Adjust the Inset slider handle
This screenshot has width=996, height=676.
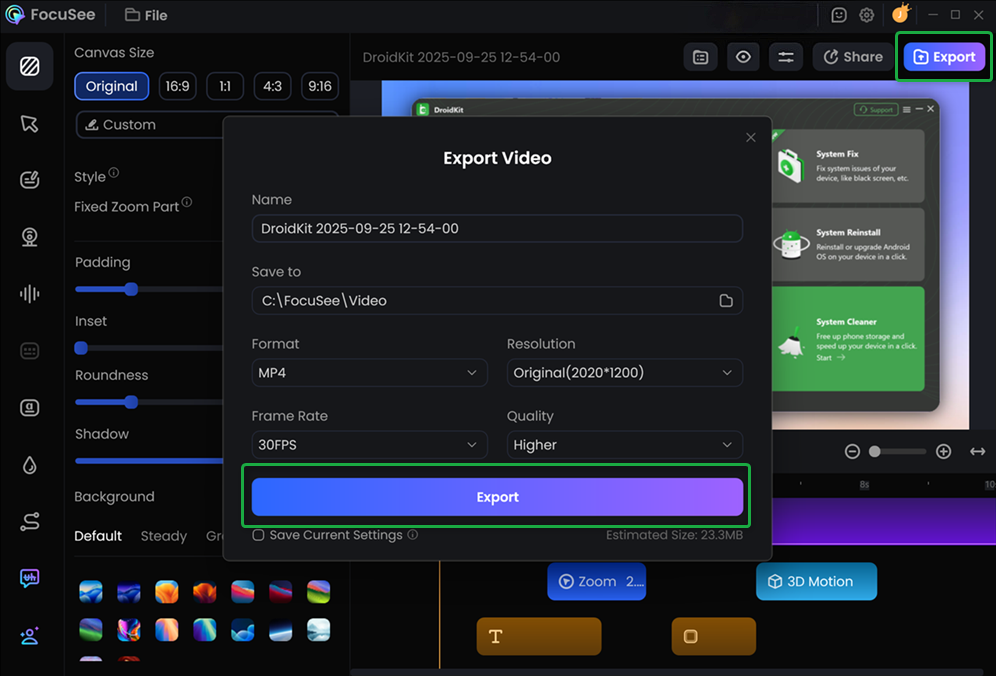(81, 348)
